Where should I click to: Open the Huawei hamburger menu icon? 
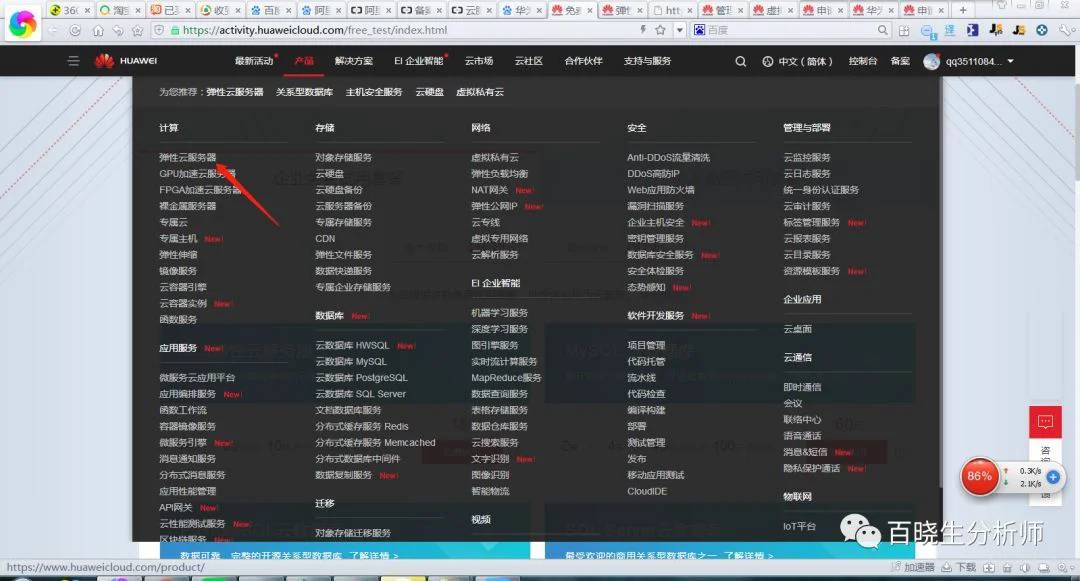(x=73, y=61)
